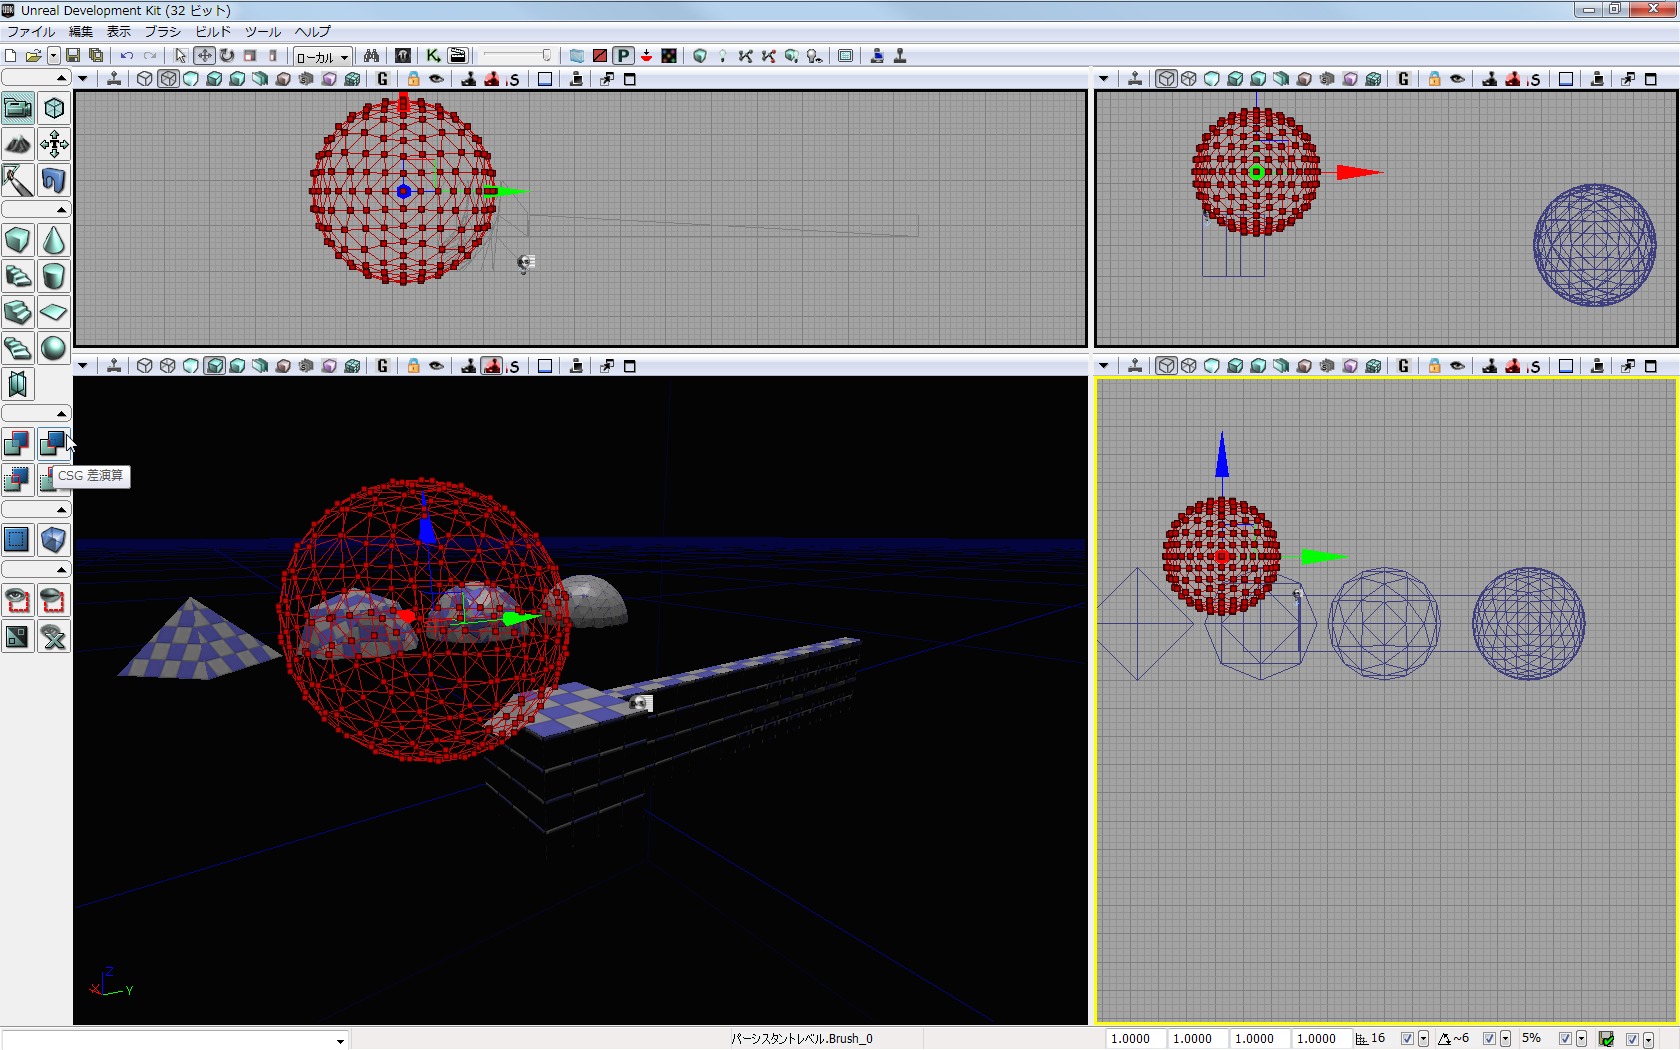Toggle the scale snap checkbox beside 5%
1680x1050 pixels.
point(1565,1039)
